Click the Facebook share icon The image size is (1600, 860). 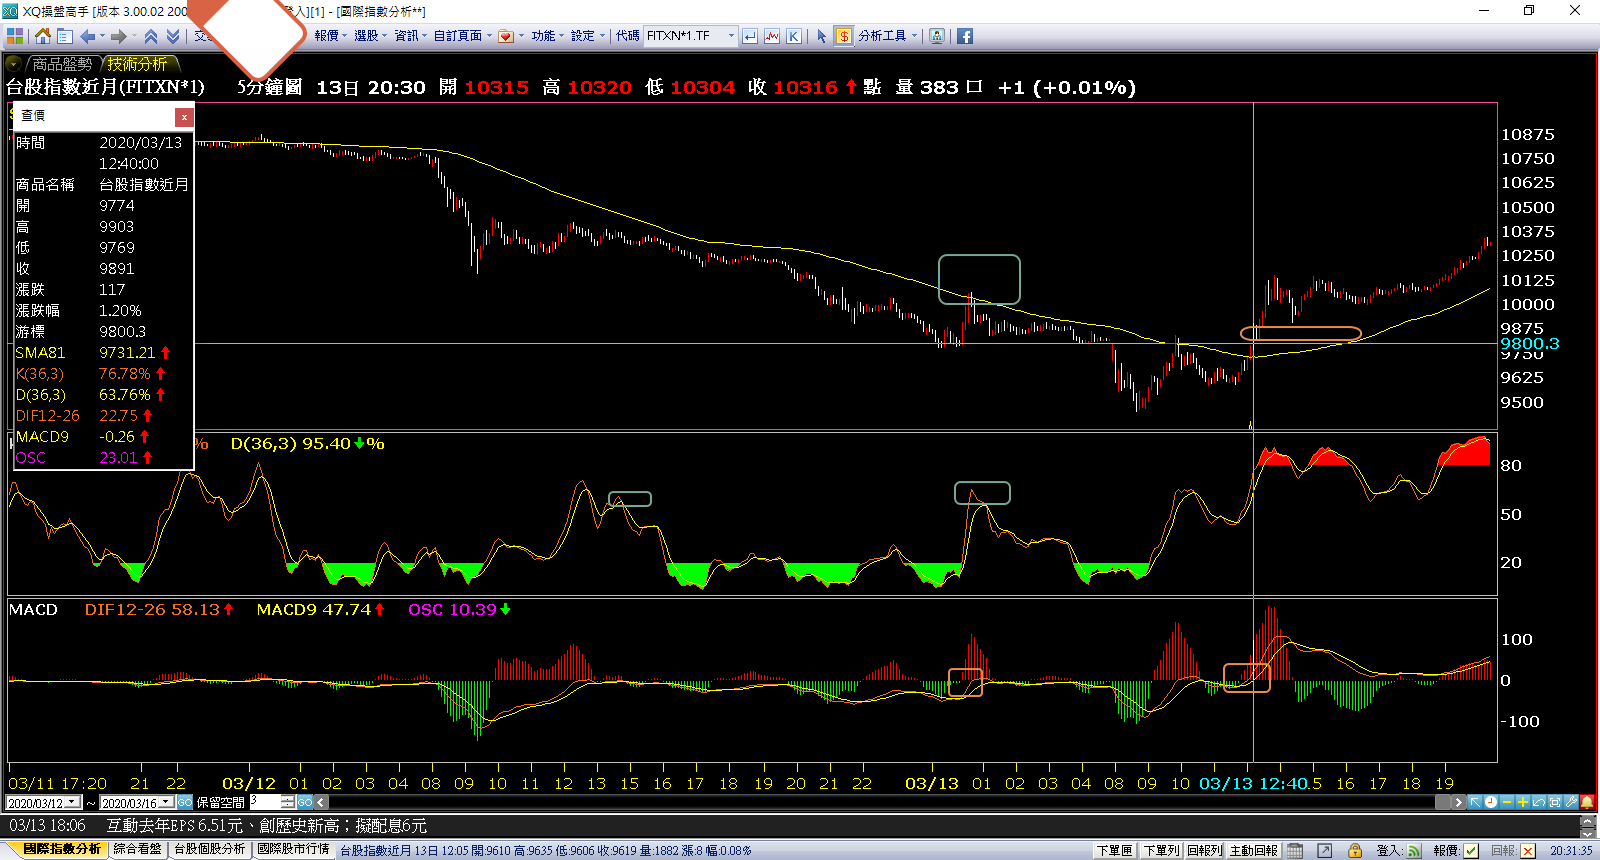point(965,36)
